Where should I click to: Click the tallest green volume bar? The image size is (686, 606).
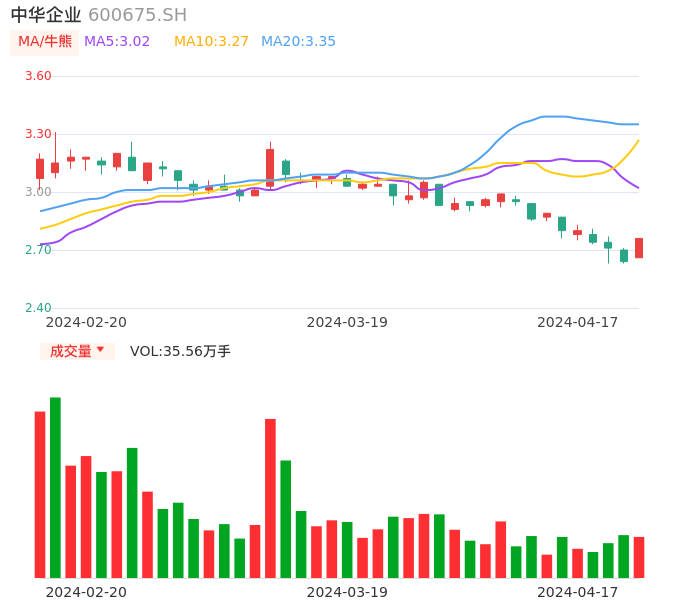pyautogui.click(x=55, y=487)
